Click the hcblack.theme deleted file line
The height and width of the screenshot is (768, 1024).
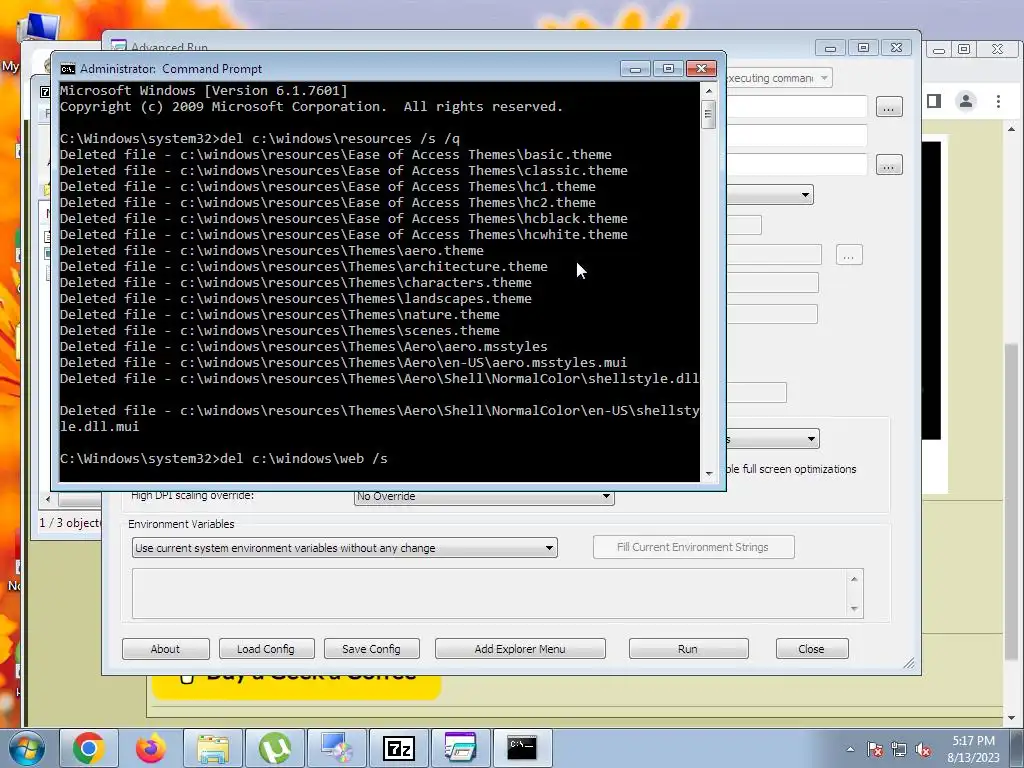coord(344,219)
